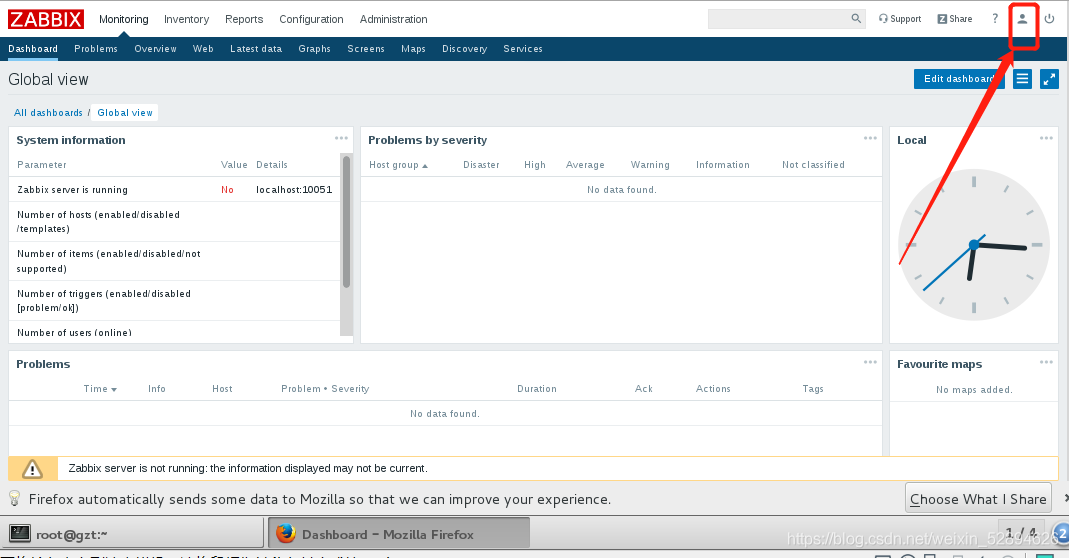
Task: Open the Administration menu
Action: pos(393,19)
